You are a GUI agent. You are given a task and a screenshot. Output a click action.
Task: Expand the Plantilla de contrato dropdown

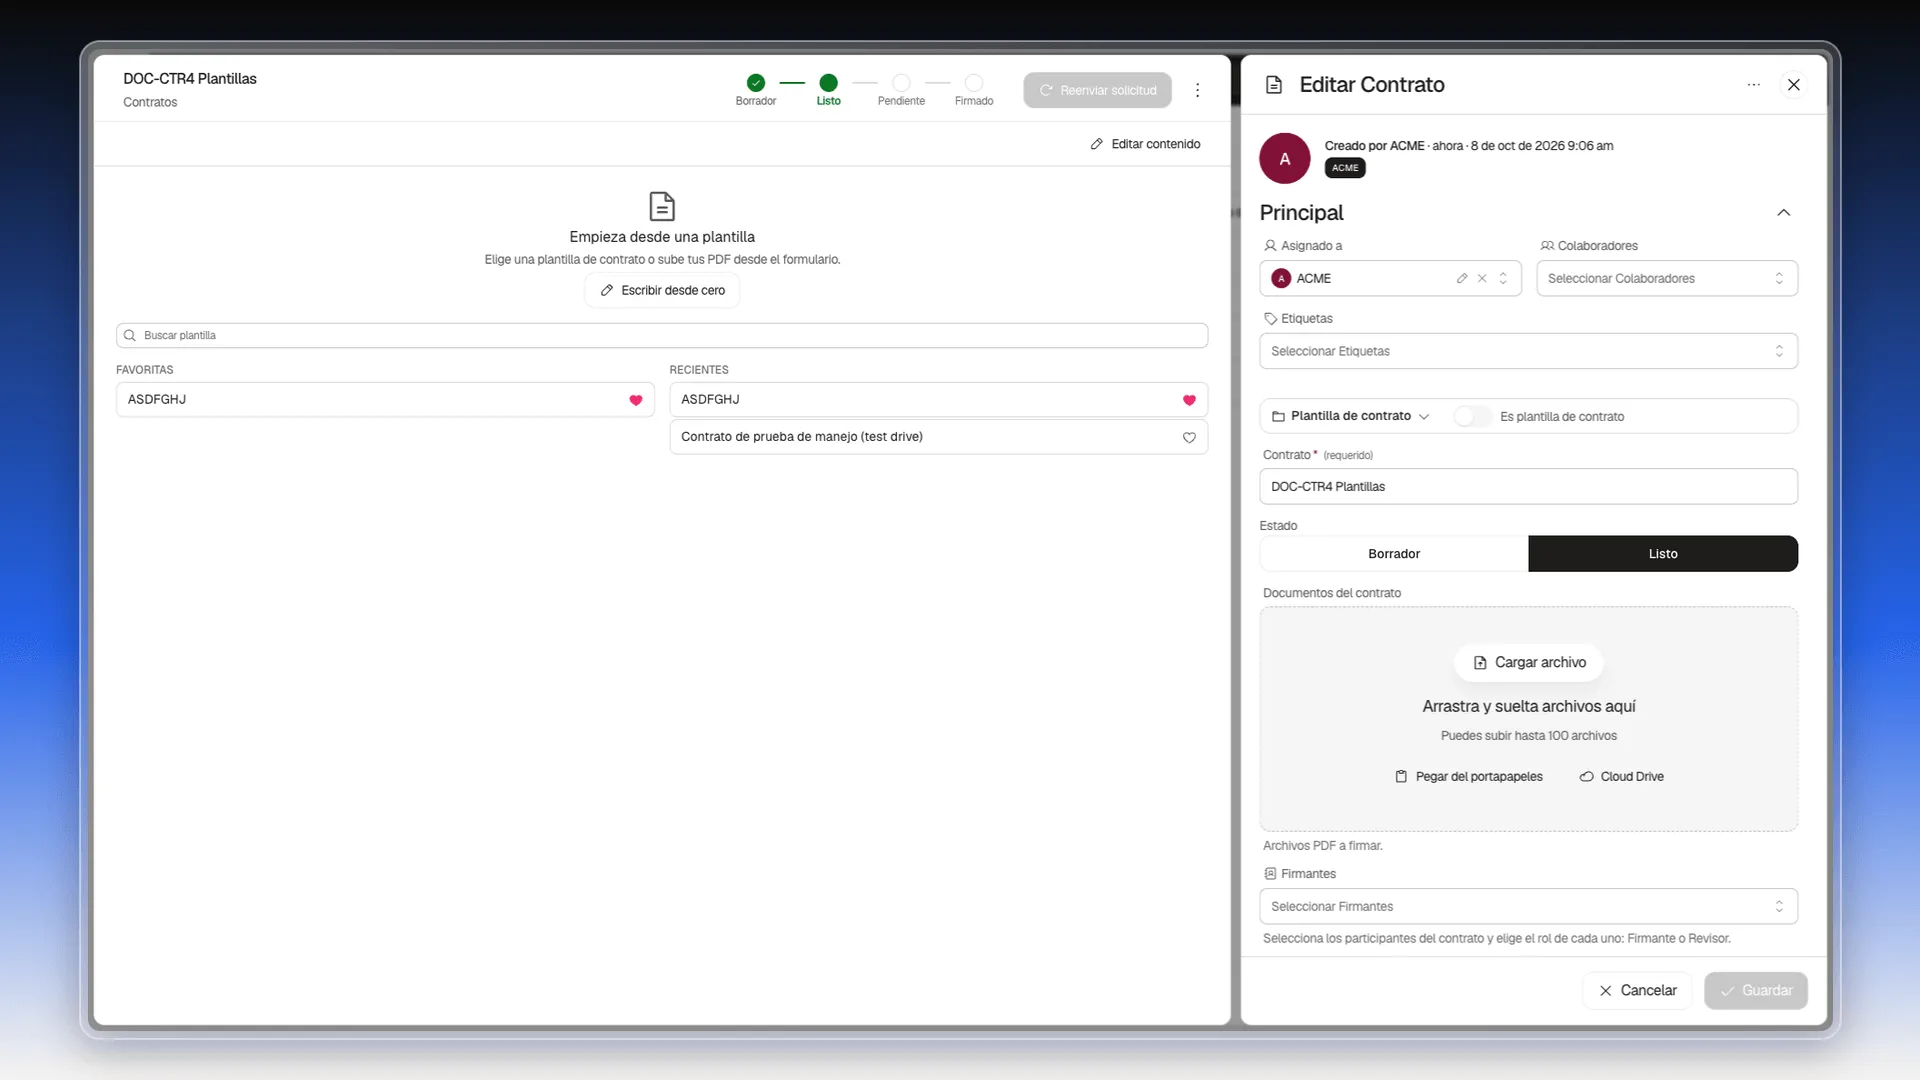1350,416
